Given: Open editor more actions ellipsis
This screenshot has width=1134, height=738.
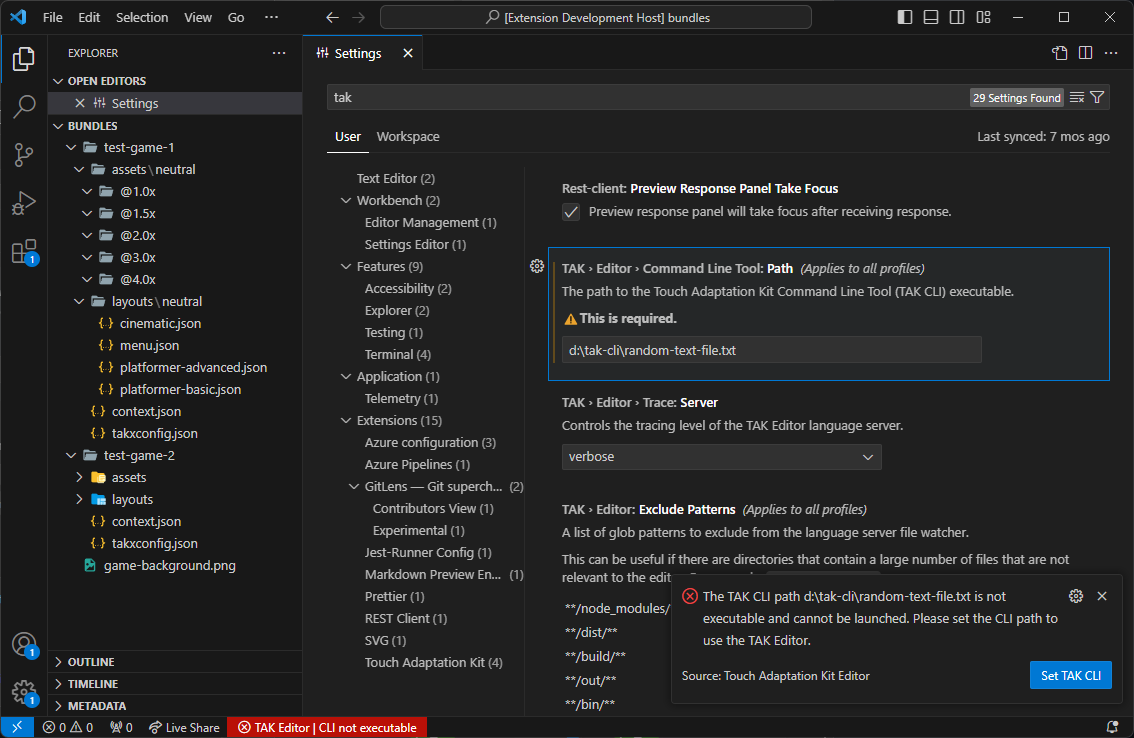Looking at the screenshot, I should click(x=1111, y=53).
